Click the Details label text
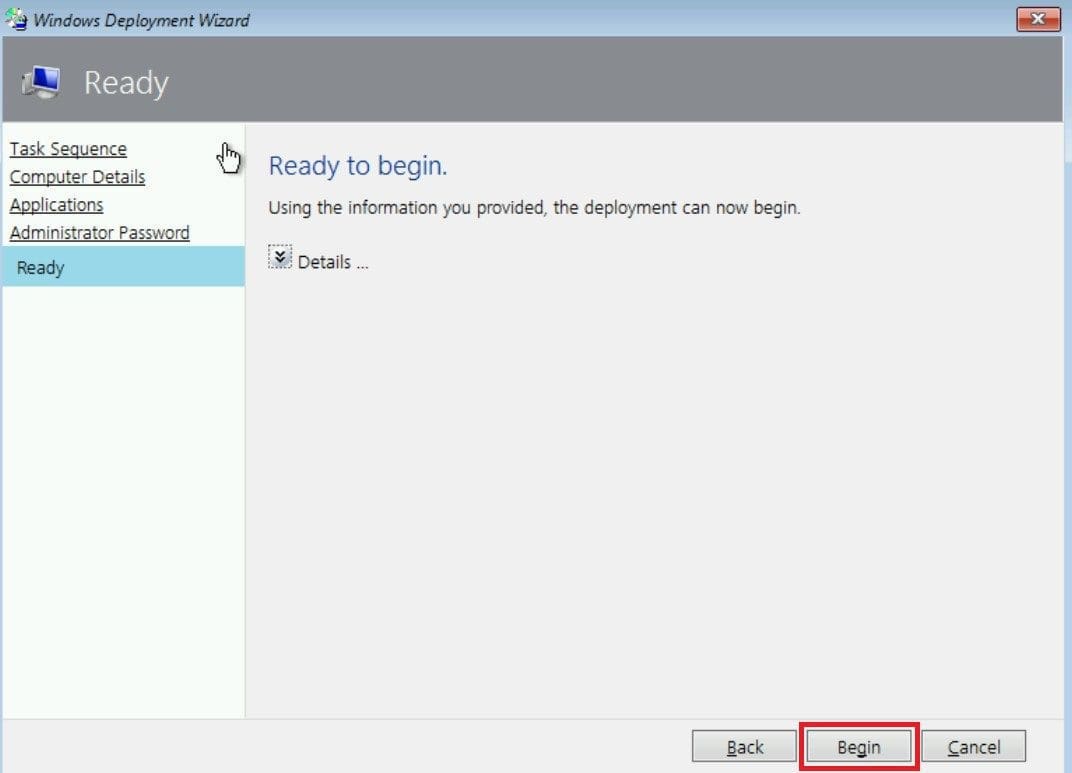1072x773 pixels. pos(333,262)
